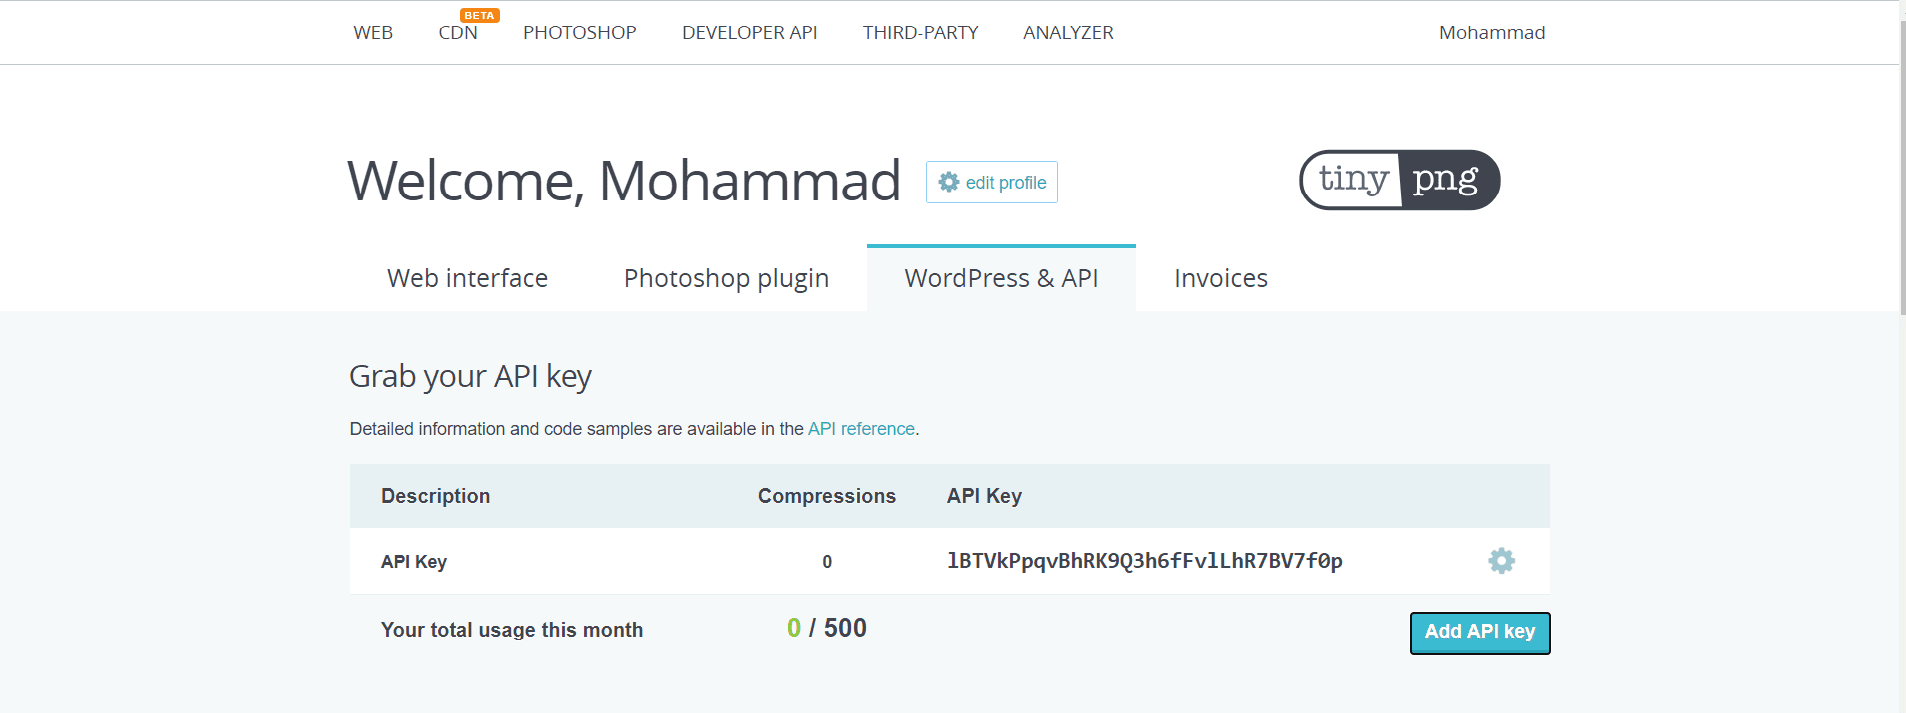This screenshot has height=713, width=1906.
Task: Click the gear icon on edit profile button
Action: [948, 182]
